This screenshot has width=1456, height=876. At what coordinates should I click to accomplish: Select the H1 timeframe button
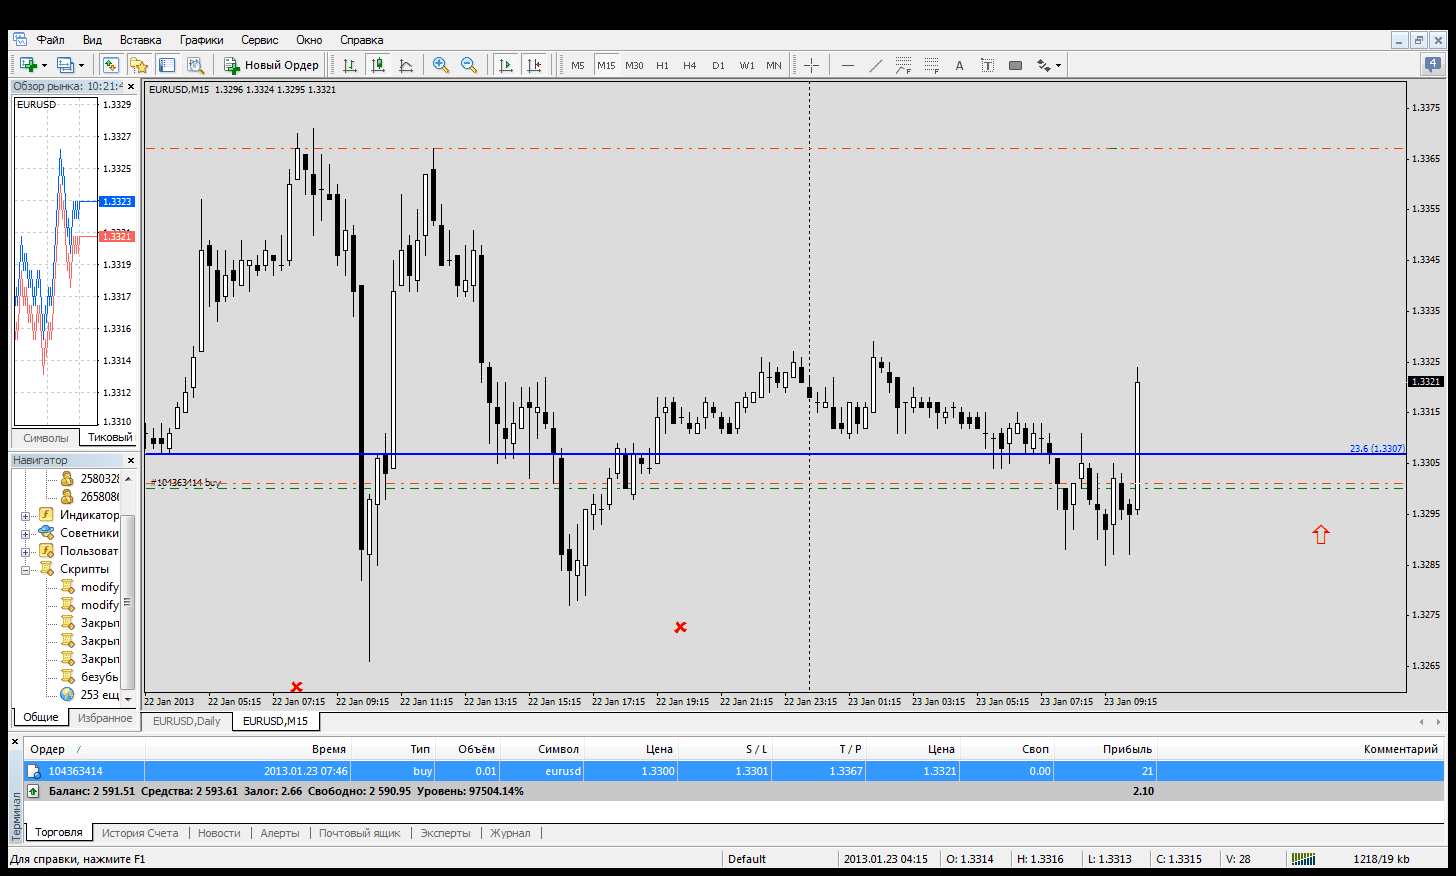coord(662,65)
